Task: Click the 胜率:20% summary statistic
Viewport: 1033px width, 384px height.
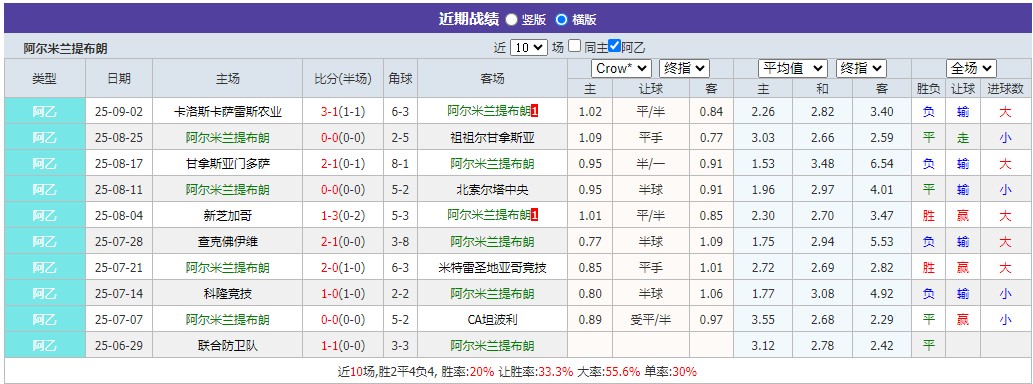Action: click(467, 371)
